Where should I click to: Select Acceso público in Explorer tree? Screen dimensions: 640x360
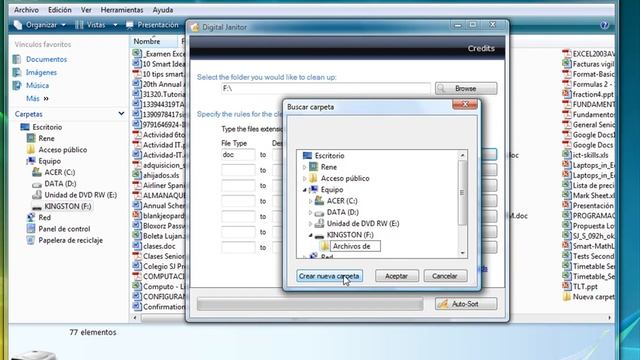click(62, 150)
